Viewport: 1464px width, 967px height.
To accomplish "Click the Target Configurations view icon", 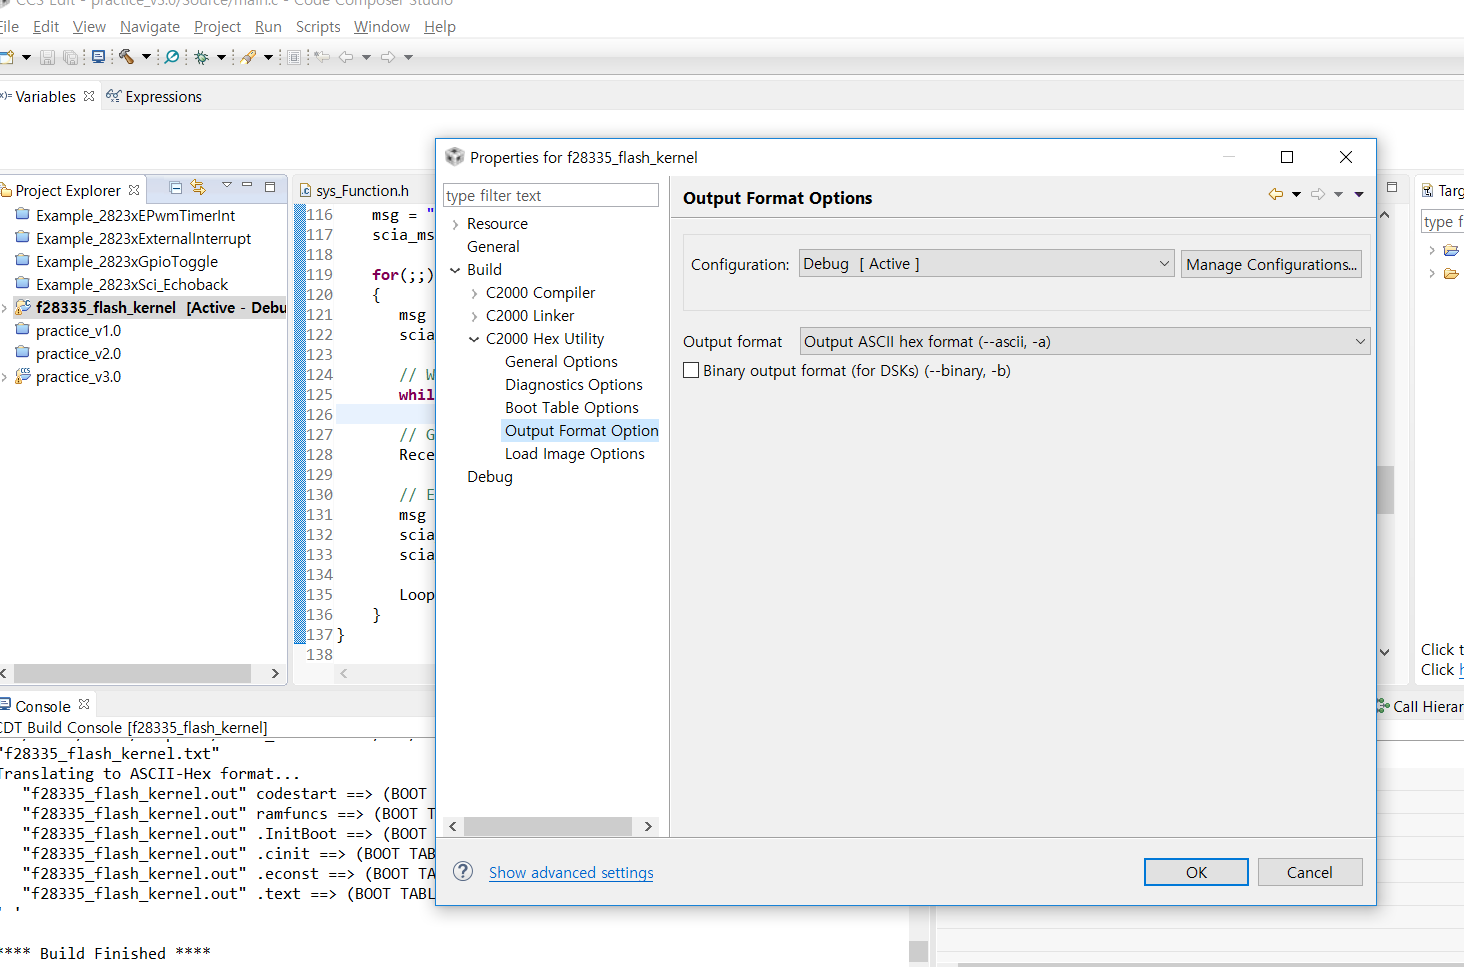I will click(1427, 190).
